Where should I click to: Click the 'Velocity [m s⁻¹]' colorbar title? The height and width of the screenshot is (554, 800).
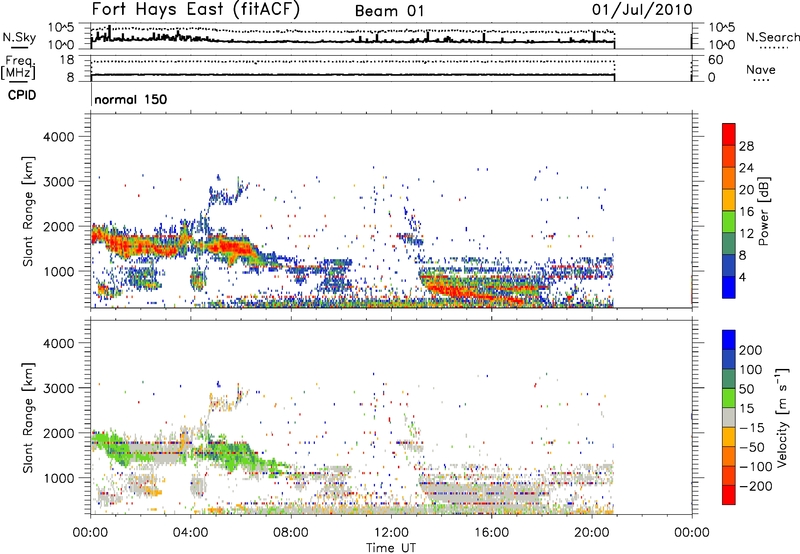[782, 417]
